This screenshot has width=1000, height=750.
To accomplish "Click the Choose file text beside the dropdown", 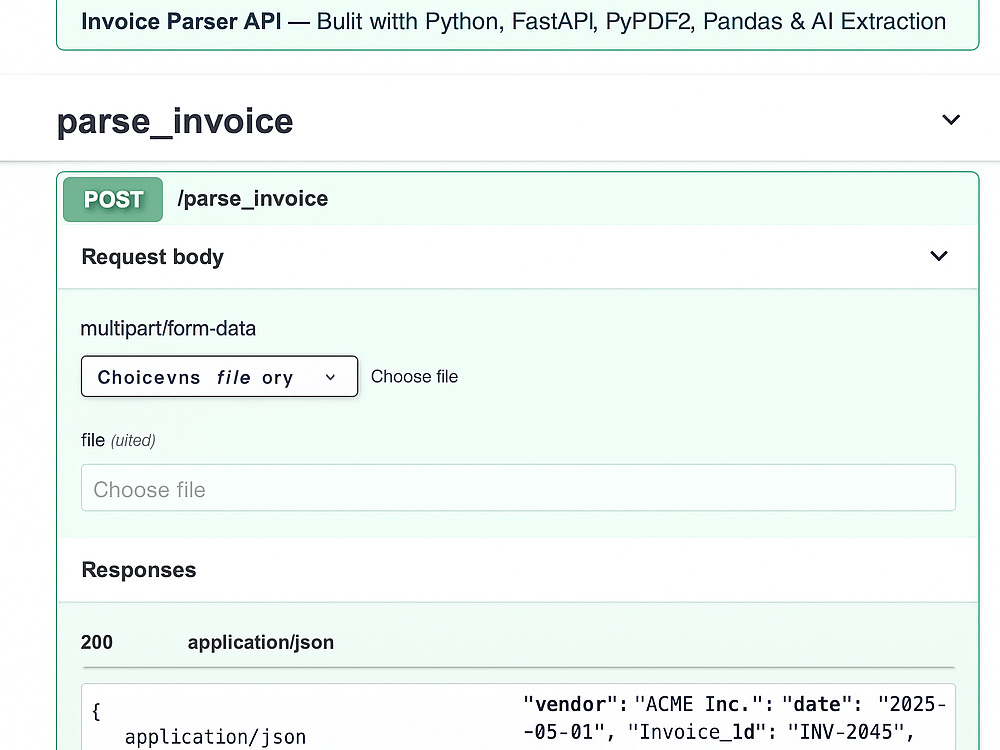I will click(x=414, y=377).
